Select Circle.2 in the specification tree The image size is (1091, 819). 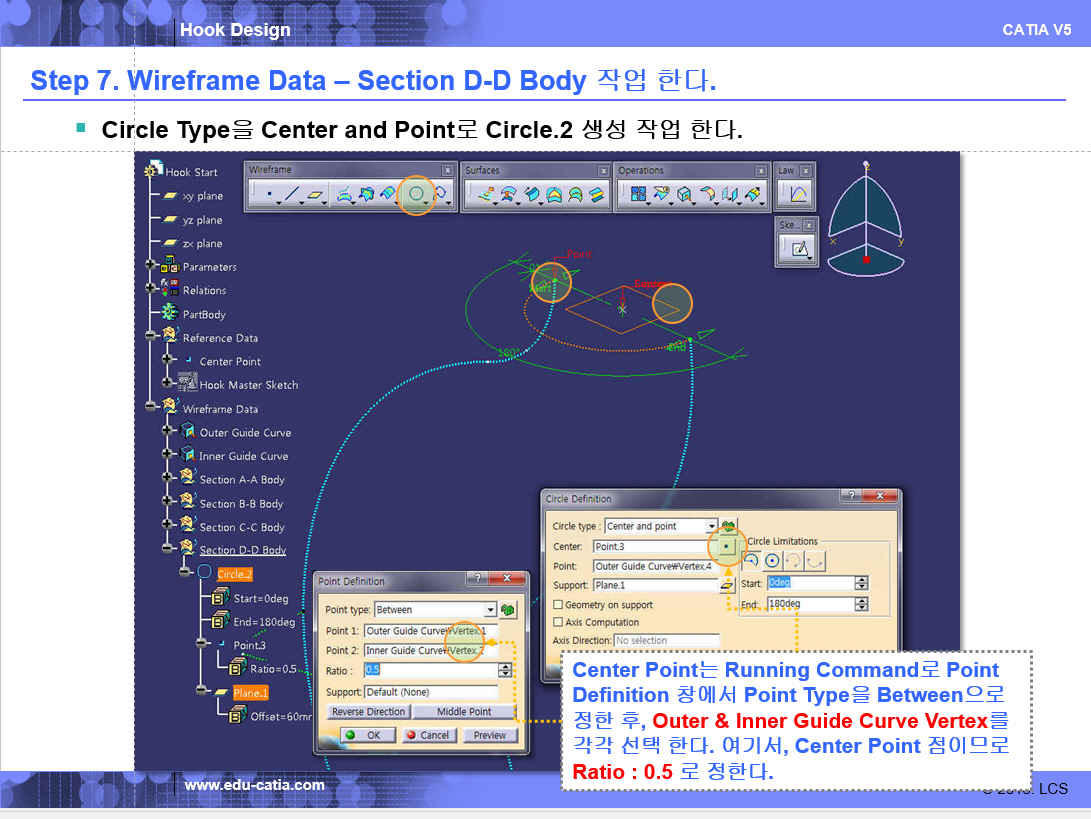click(234, 574)
